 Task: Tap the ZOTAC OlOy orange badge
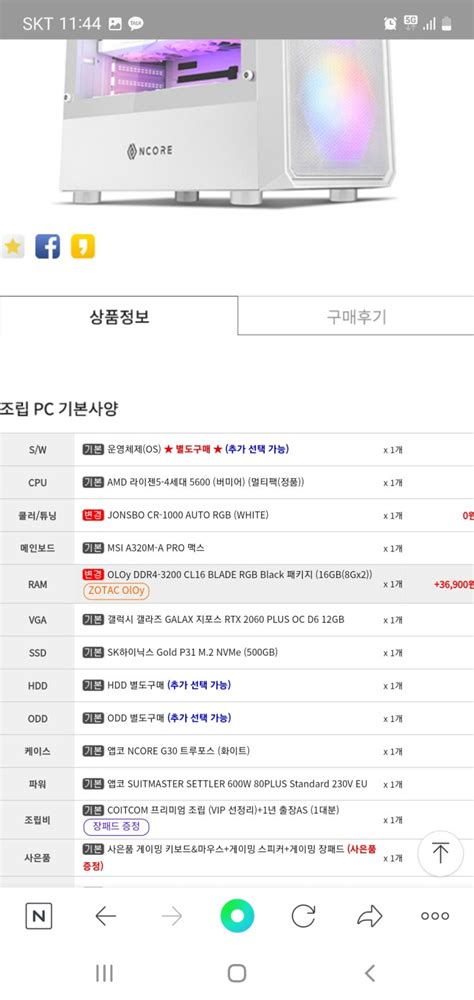[x=116, y=591]
